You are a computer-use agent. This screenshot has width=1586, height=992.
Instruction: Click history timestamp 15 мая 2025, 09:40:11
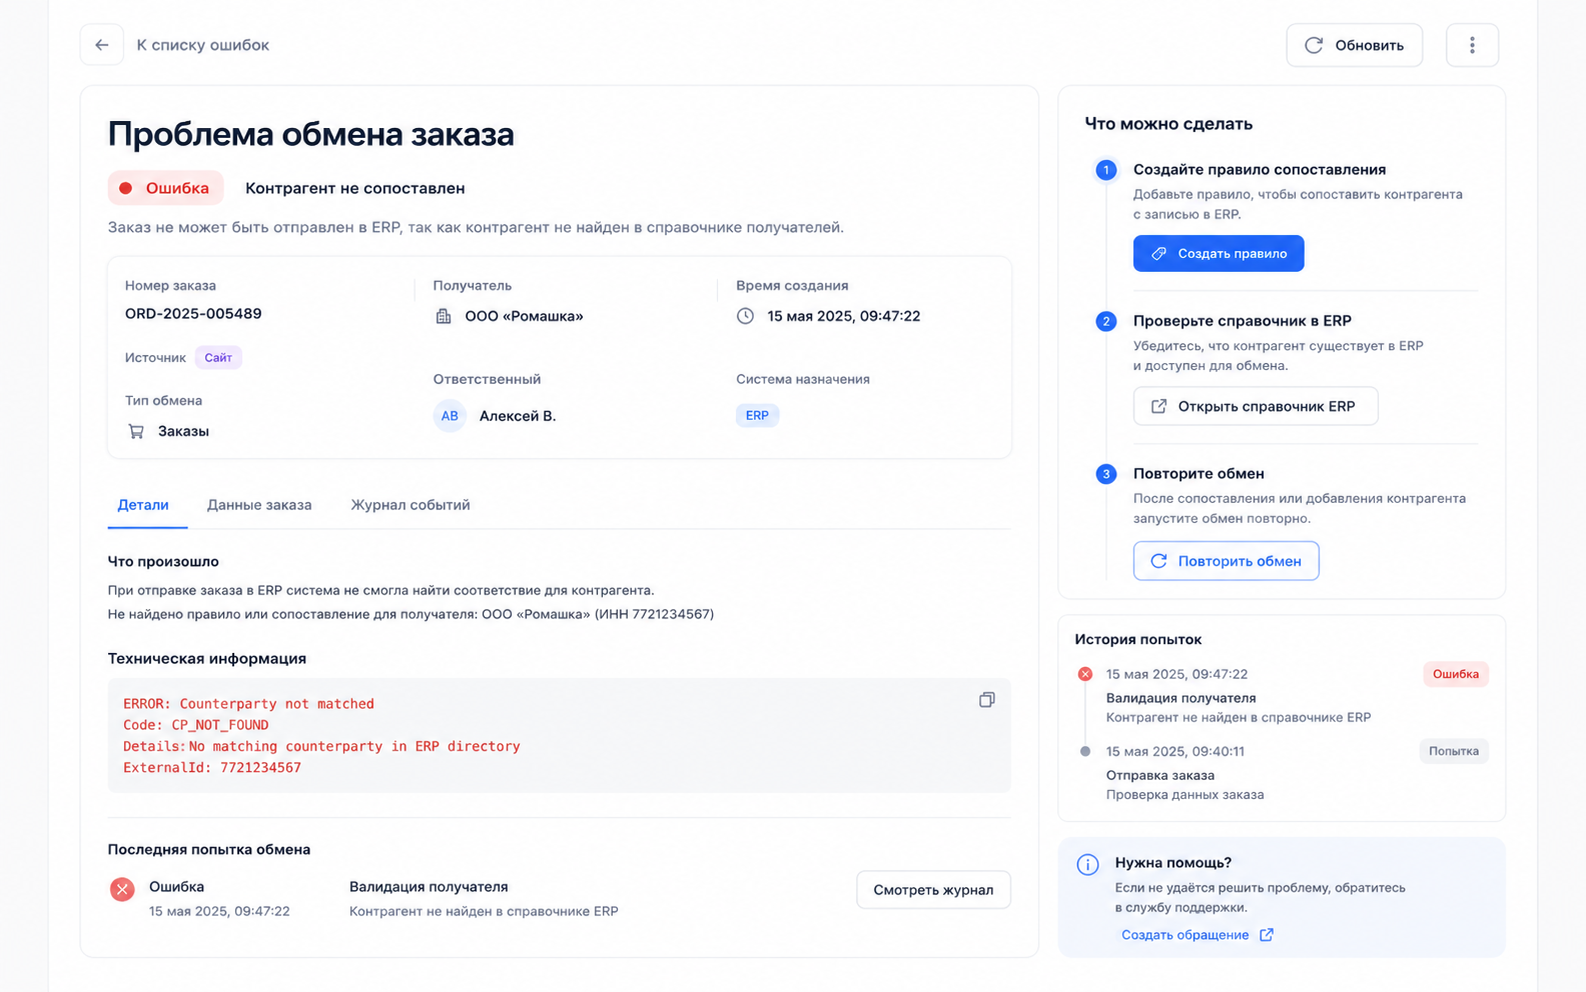coord(1175,751)
